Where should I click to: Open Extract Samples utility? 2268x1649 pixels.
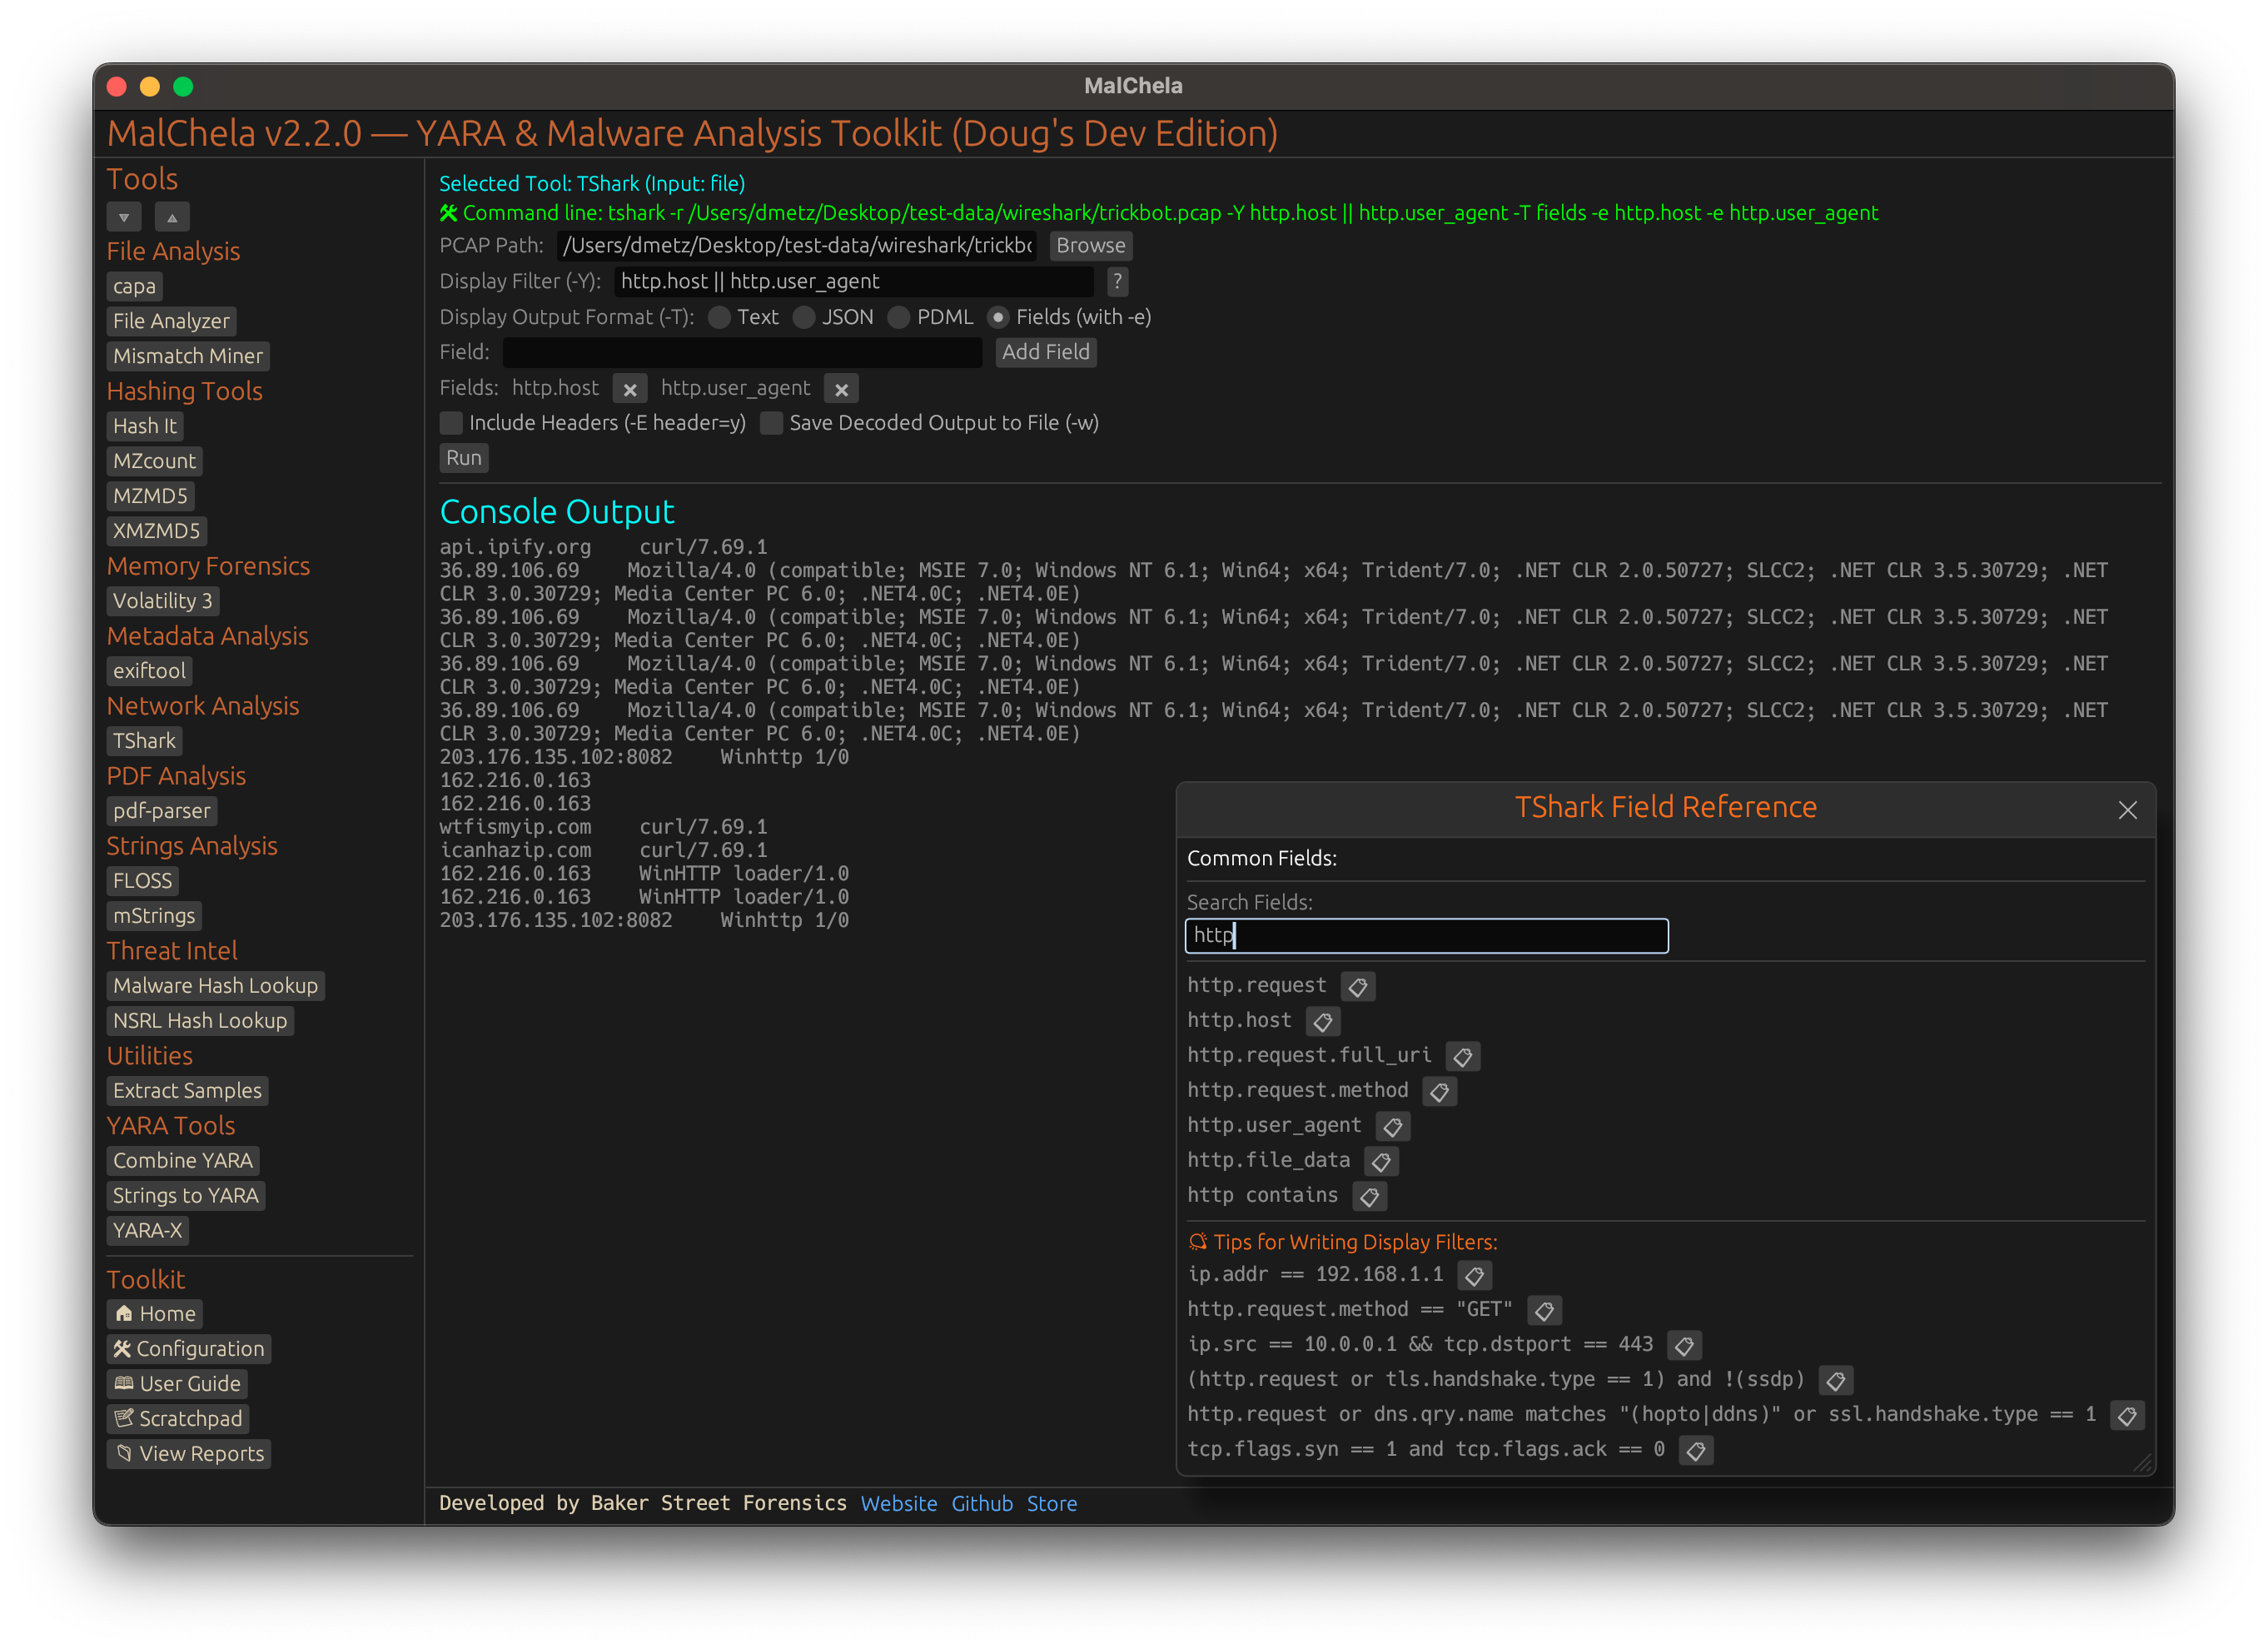click(187, 1092)
